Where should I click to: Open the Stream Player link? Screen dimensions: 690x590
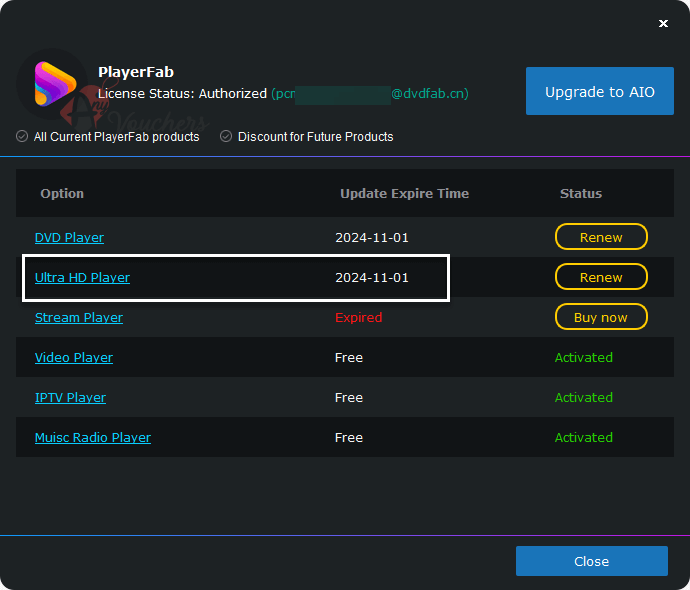(x=79, y=318)
